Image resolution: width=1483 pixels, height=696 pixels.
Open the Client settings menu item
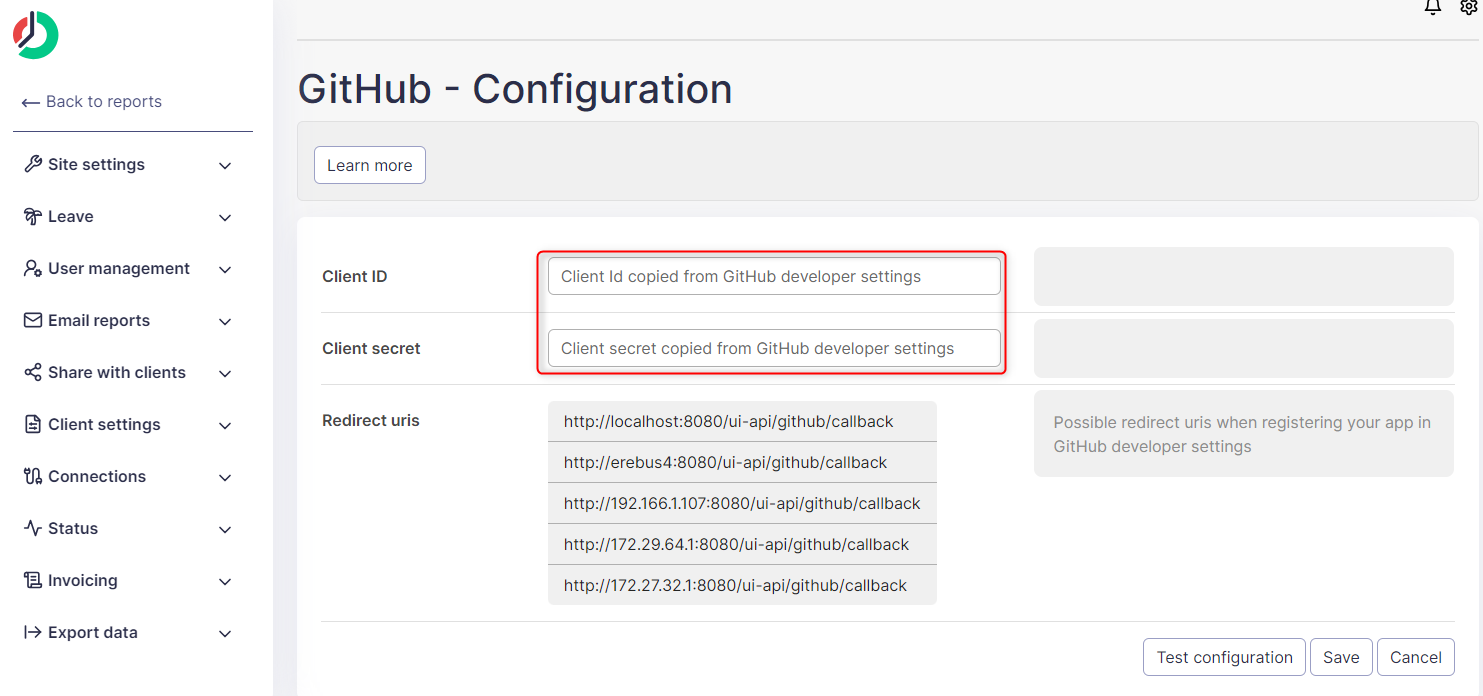pyautogui.click(x=104, y=424)
